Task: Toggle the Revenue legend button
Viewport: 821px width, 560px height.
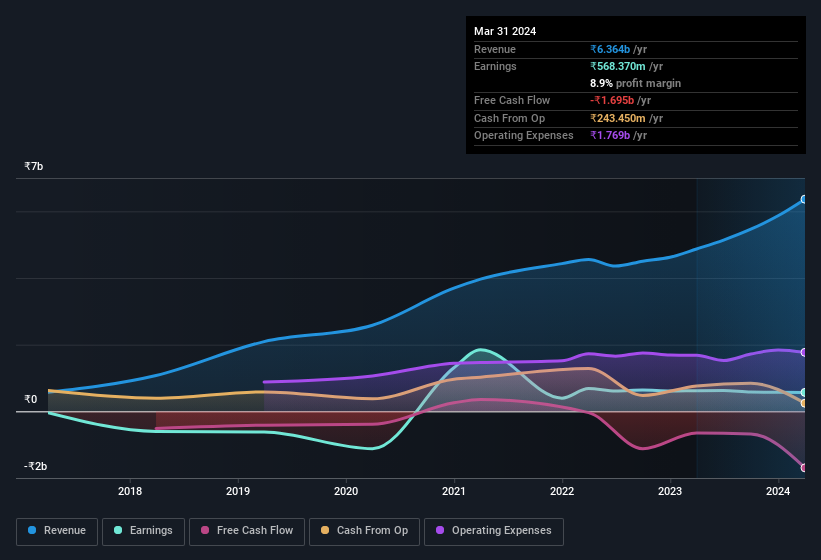Action: pos(57,531)
